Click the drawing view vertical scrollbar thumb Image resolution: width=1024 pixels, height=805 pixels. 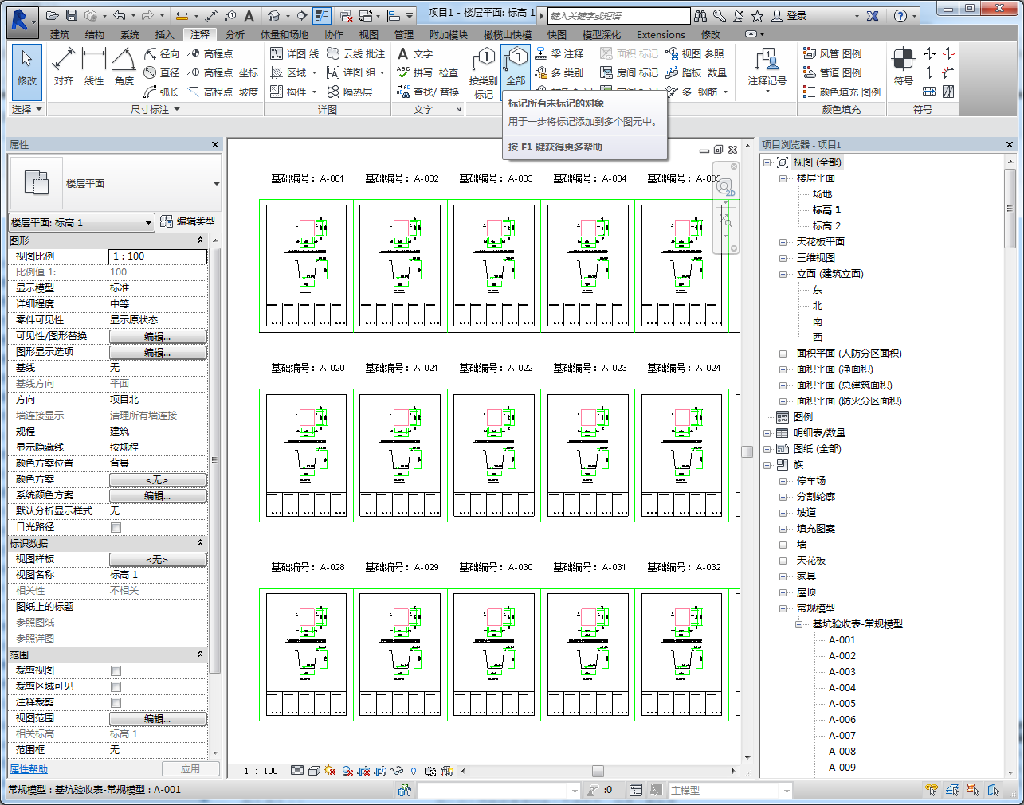pos(748,452)
